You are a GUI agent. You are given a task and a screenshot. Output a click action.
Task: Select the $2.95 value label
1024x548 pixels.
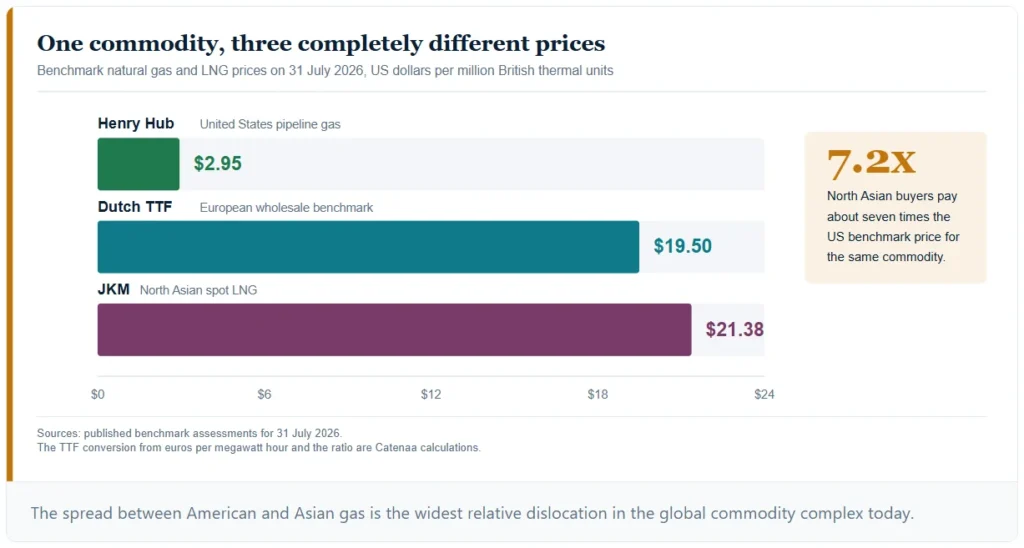(217, 163)
